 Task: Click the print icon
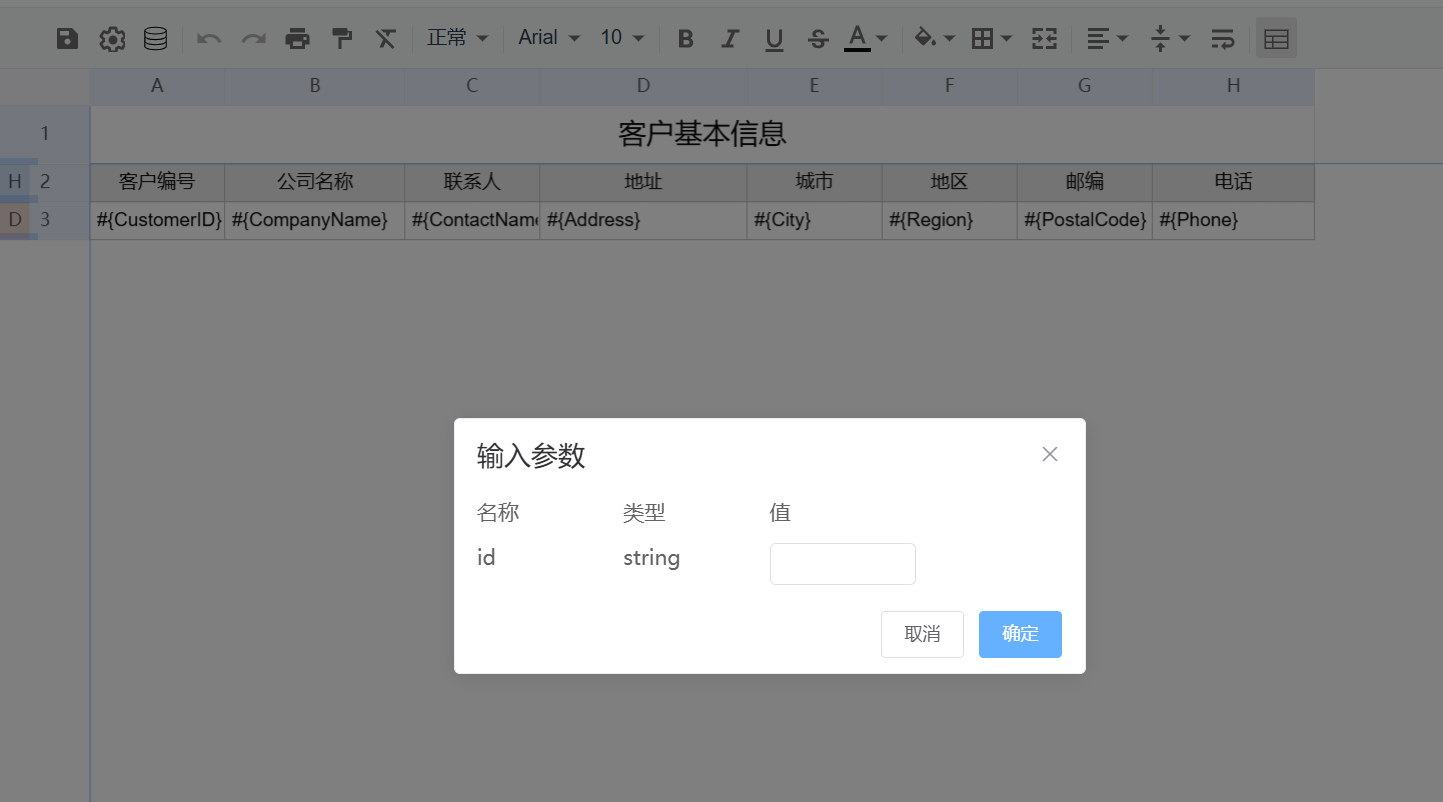(x=298, y=39)
